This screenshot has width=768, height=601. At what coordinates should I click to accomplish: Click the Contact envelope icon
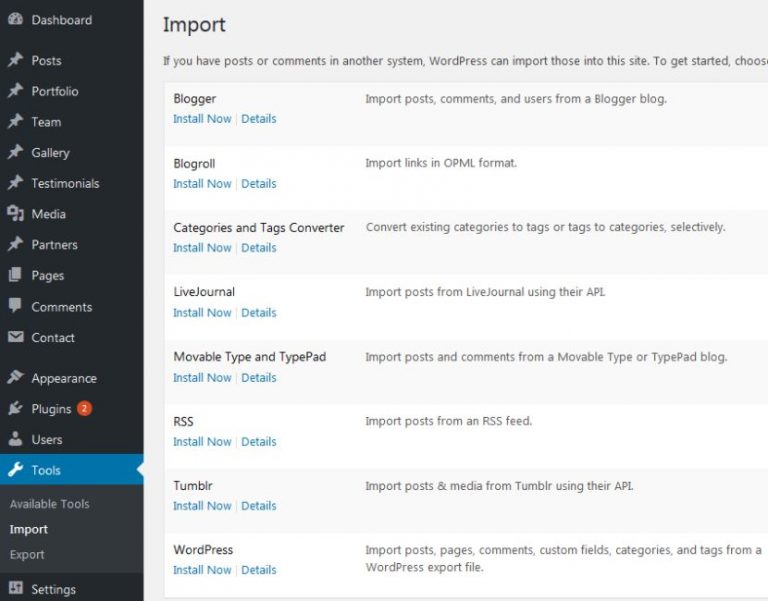(15, 337)
